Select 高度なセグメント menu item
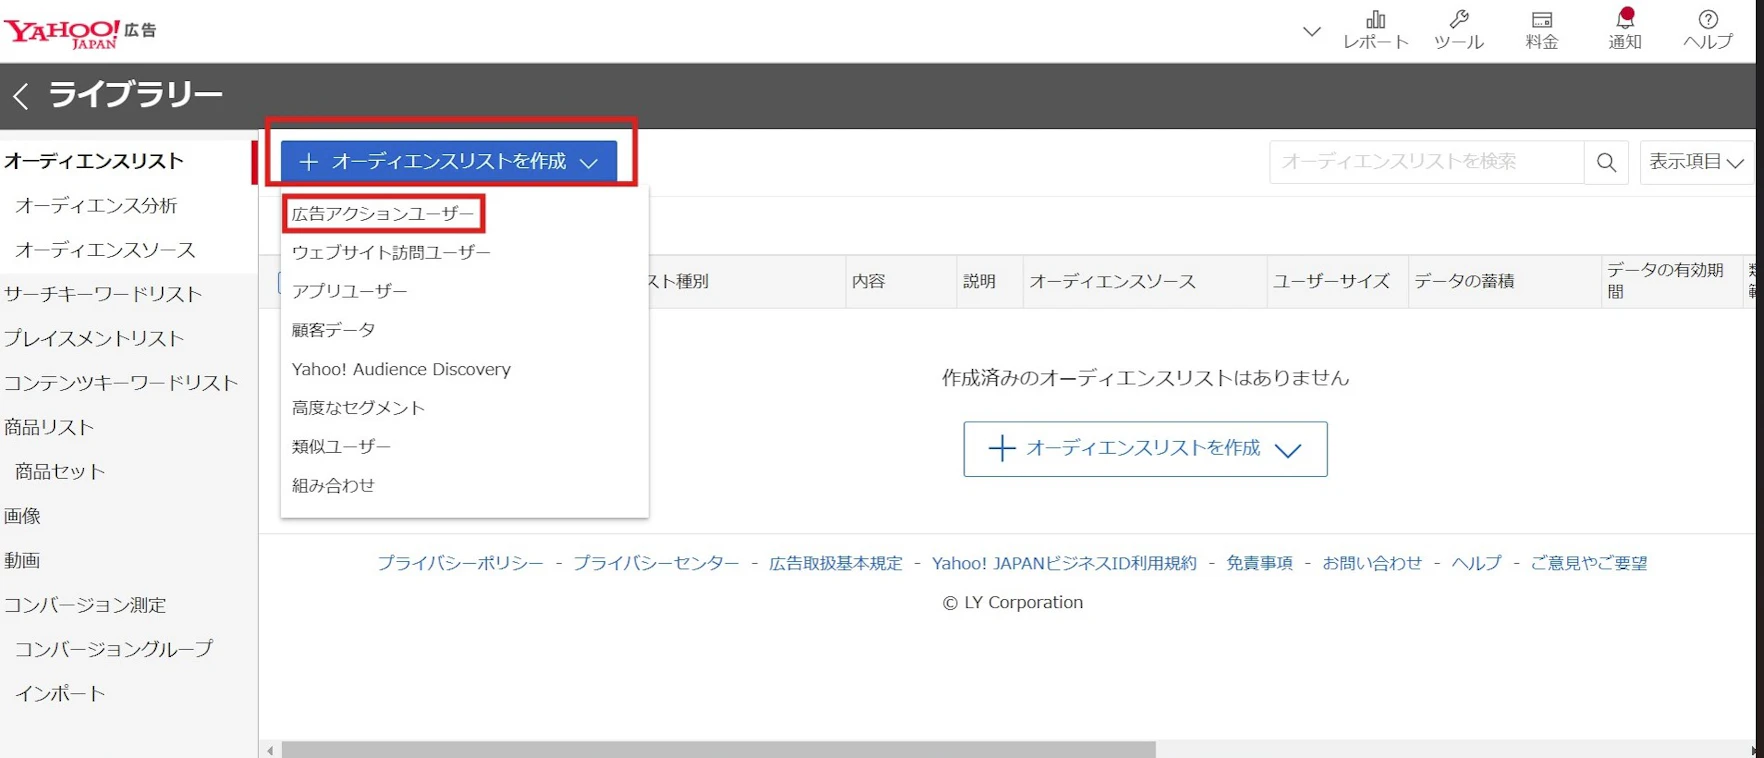Image resolution: width=1764 pixels, height=758 pixels. coord(358,408)
